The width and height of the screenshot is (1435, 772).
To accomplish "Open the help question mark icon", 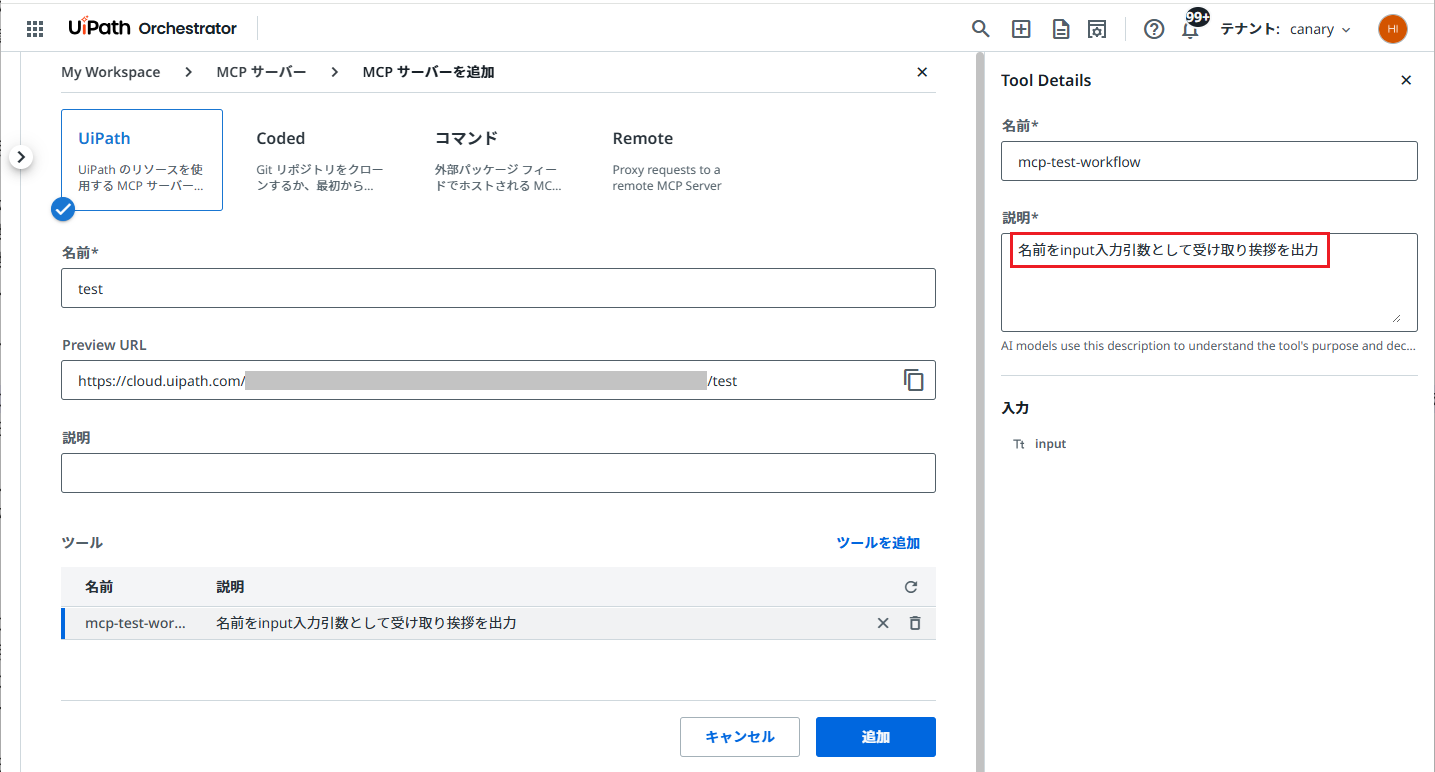I will pos(1154,29).
